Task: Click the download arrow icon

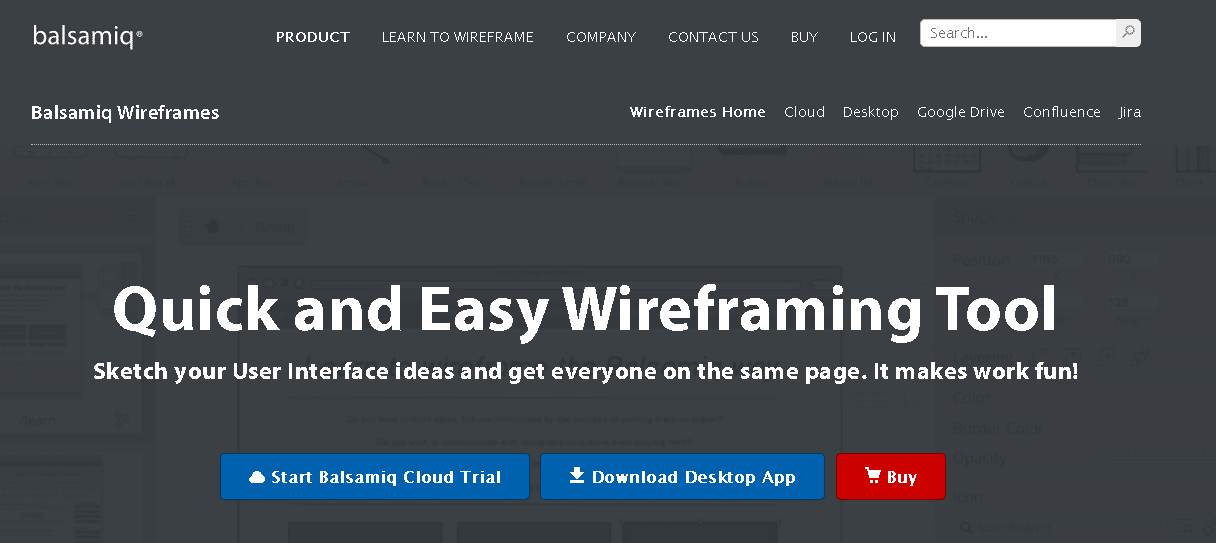Action: click(577, 476)
